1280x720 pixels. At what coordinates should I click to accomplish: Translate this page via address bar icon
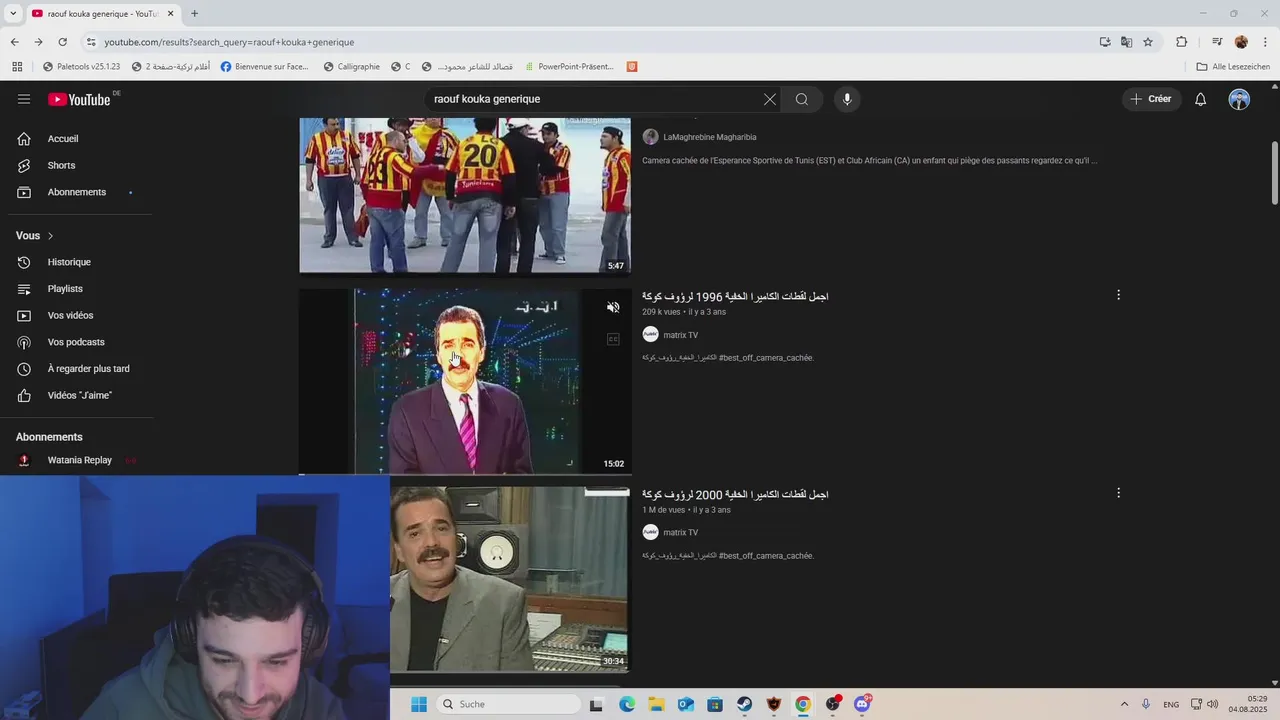(x=1126, y=42)
